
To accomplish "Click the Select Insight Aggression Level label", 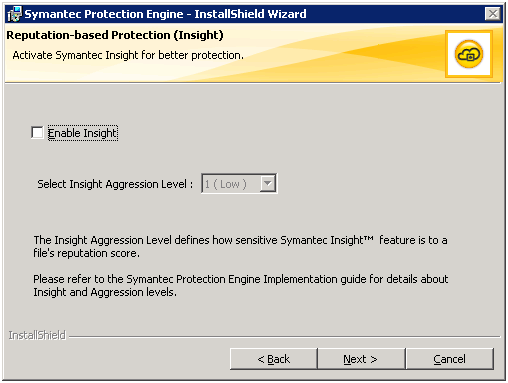I will (x=115, y=184).
